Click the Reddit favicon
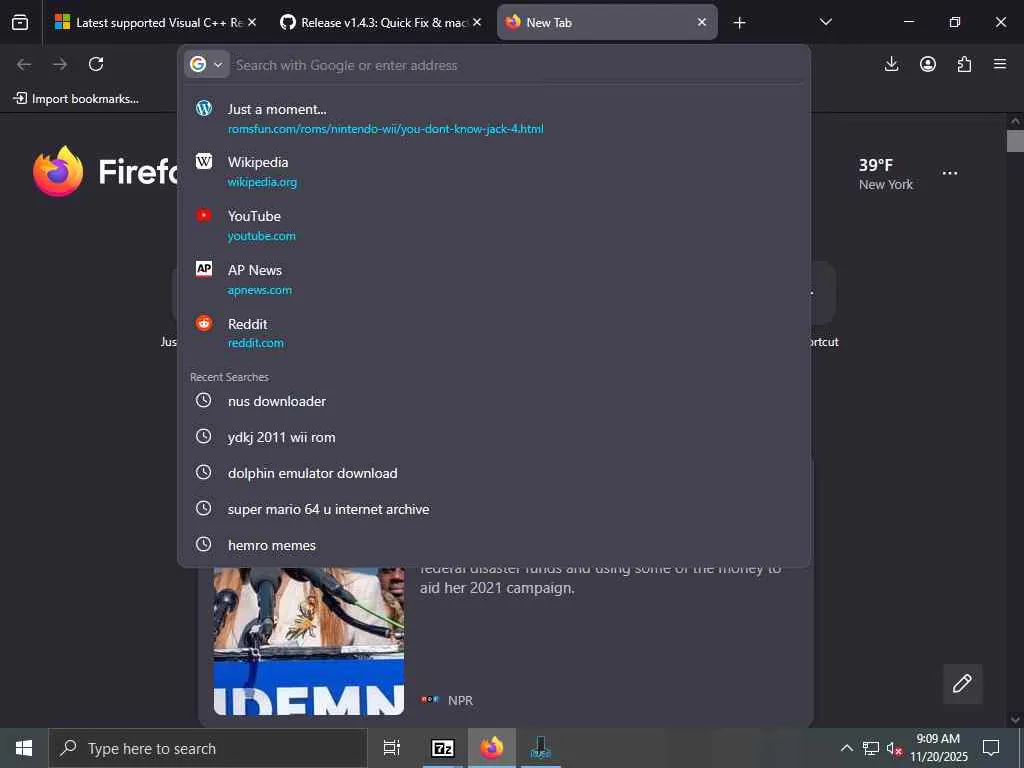Screen dimensions: 1024x768 click(x=204, y=323)
